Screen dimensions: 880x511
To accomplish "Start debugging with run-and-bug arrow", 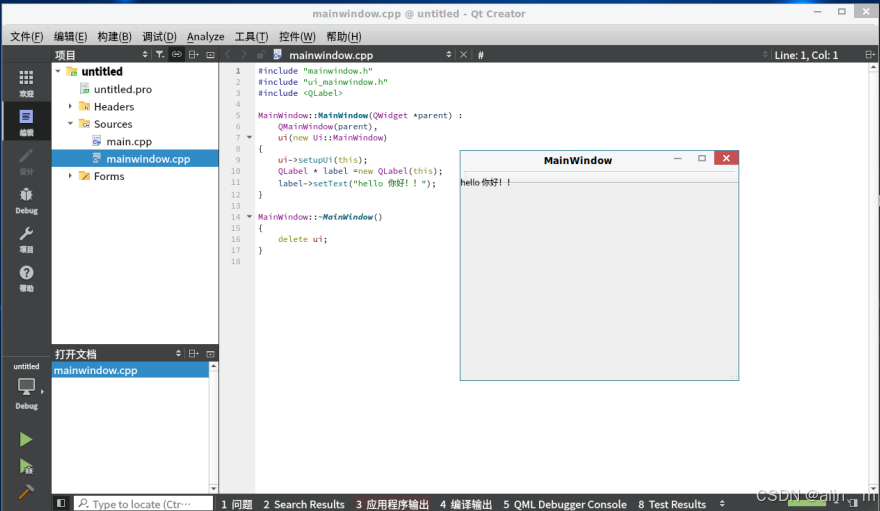I will (26, 466).
